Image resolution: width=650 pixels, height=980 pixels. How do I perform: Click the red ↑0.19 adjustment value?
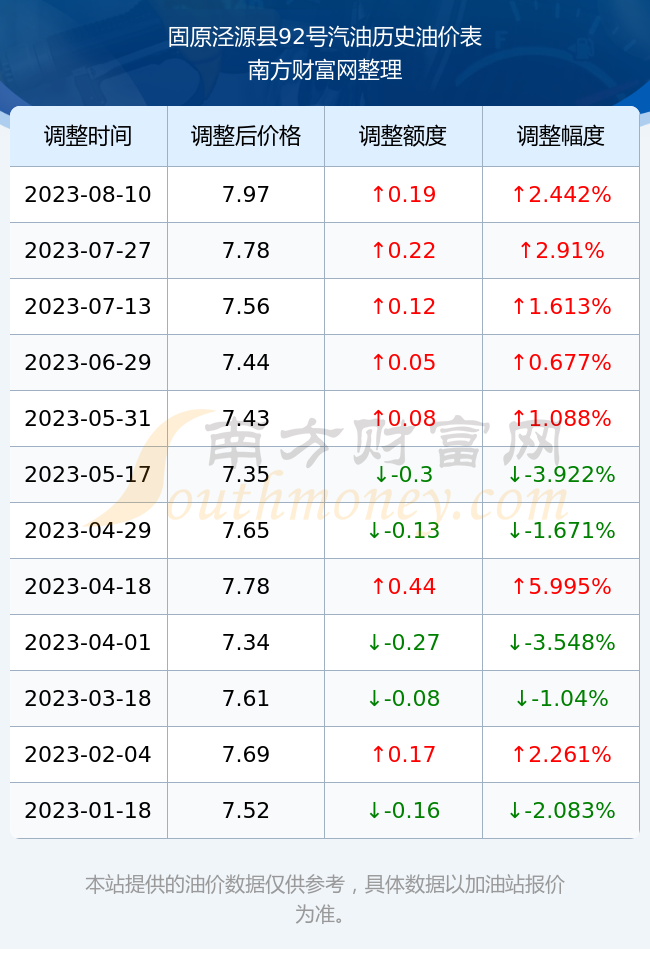[x=403, y=194]
